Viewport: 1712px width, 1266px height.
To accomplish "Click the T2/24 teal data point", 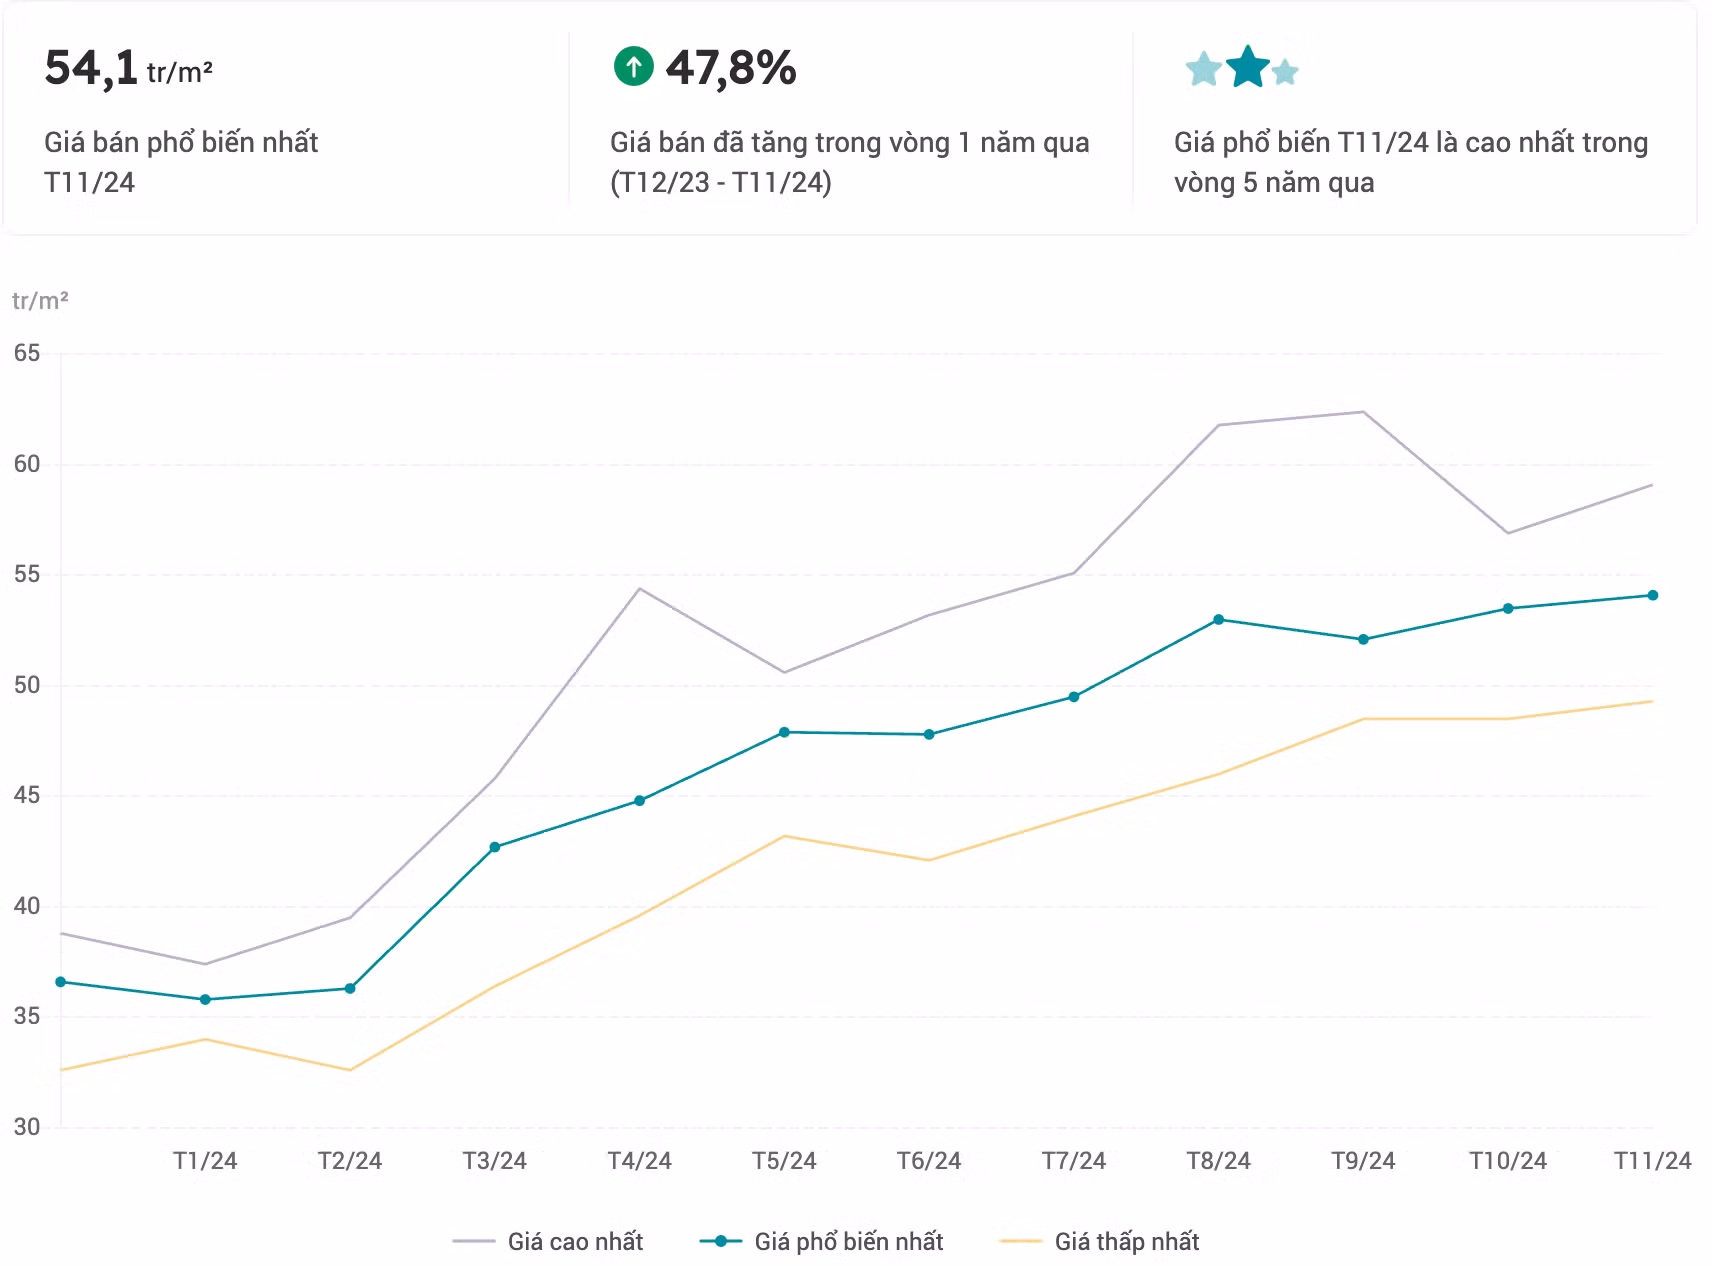I will pos(350,988).
